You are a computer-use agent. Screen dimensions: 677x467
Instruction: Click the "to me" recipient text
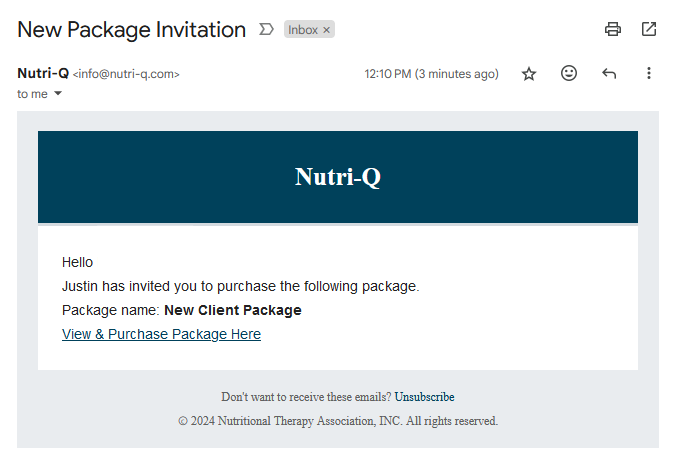coord(32,94)
